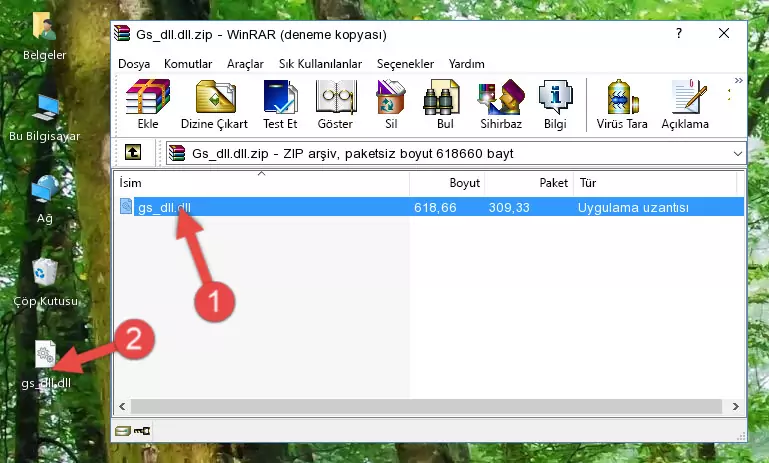
Task: Click the Uygulama uzantısı type cell
Action: point(633,207)
